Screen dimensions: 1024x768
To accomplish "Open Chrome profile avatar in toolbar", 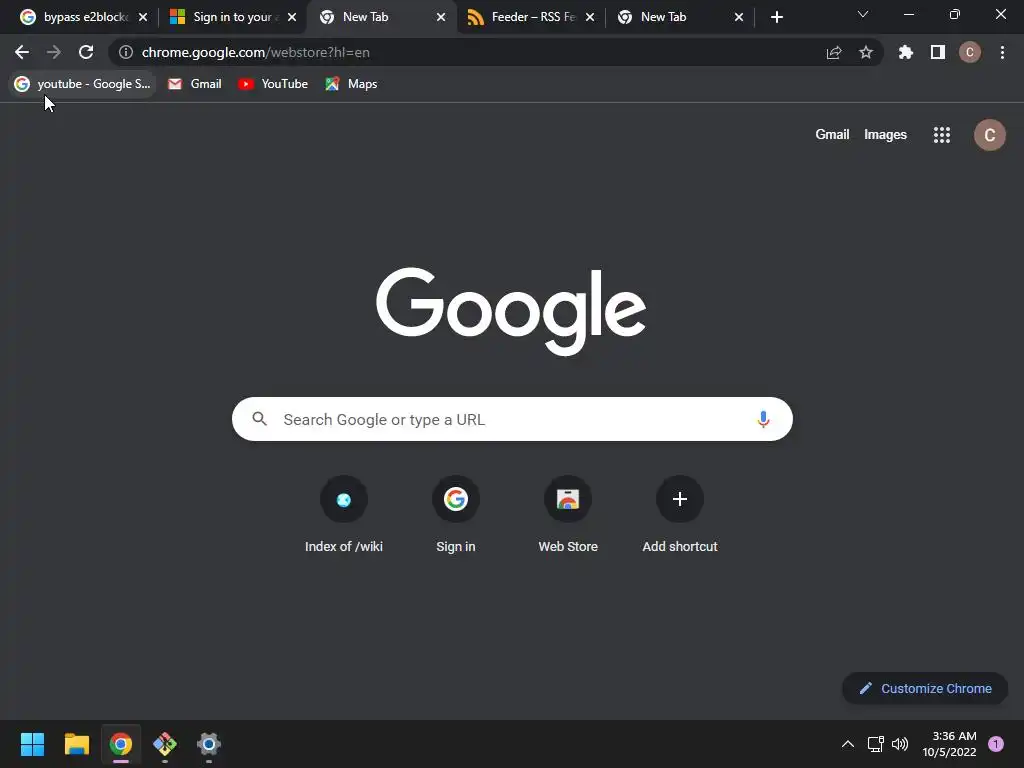I will (970, 52).
